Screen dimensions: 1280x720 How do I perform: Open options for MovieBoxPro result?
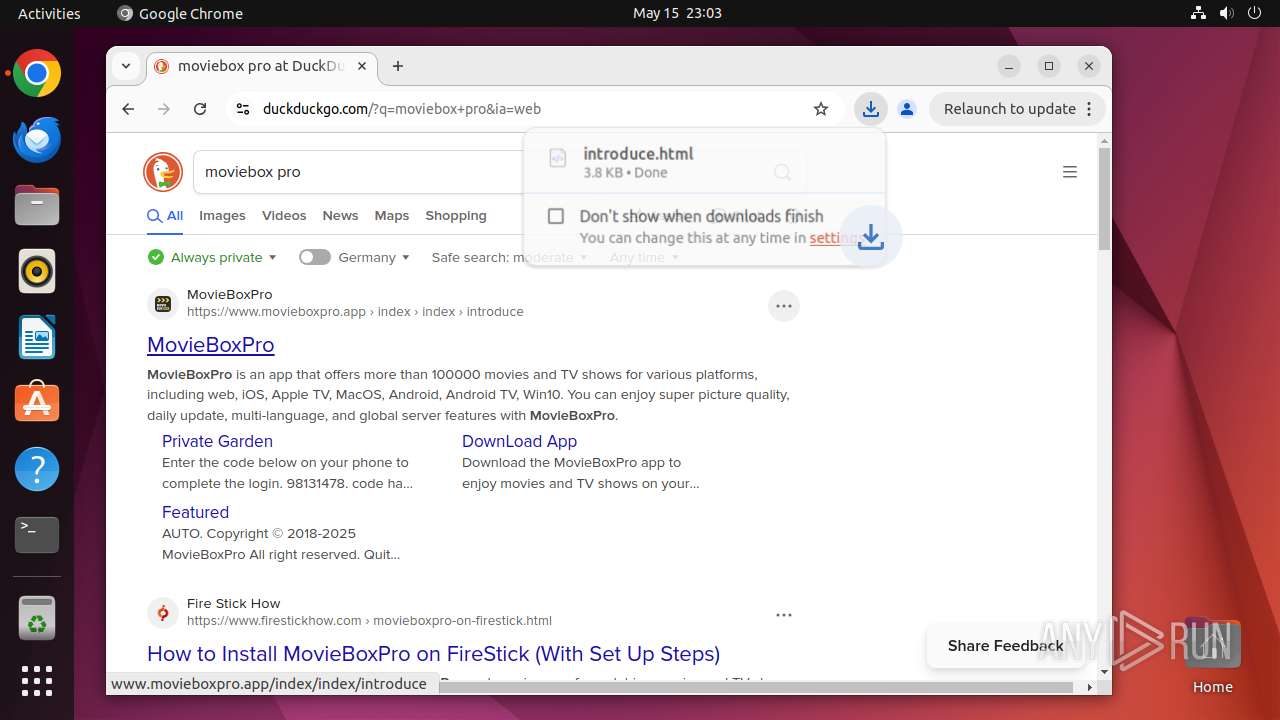click(784, 306)
